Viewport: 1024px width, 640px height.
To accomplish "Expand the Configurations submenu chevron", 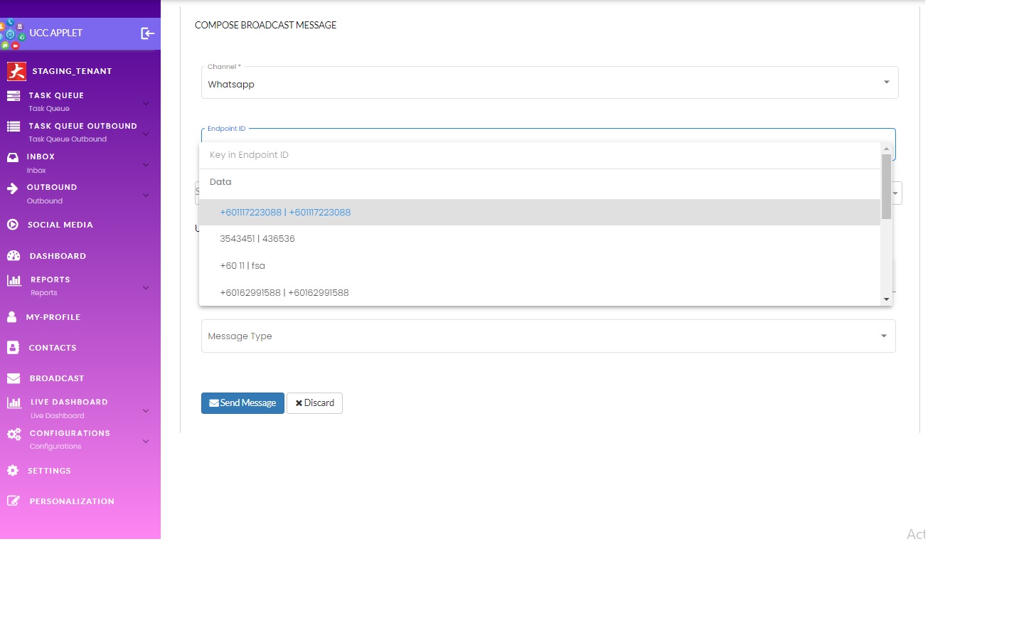I will point(146,440).
